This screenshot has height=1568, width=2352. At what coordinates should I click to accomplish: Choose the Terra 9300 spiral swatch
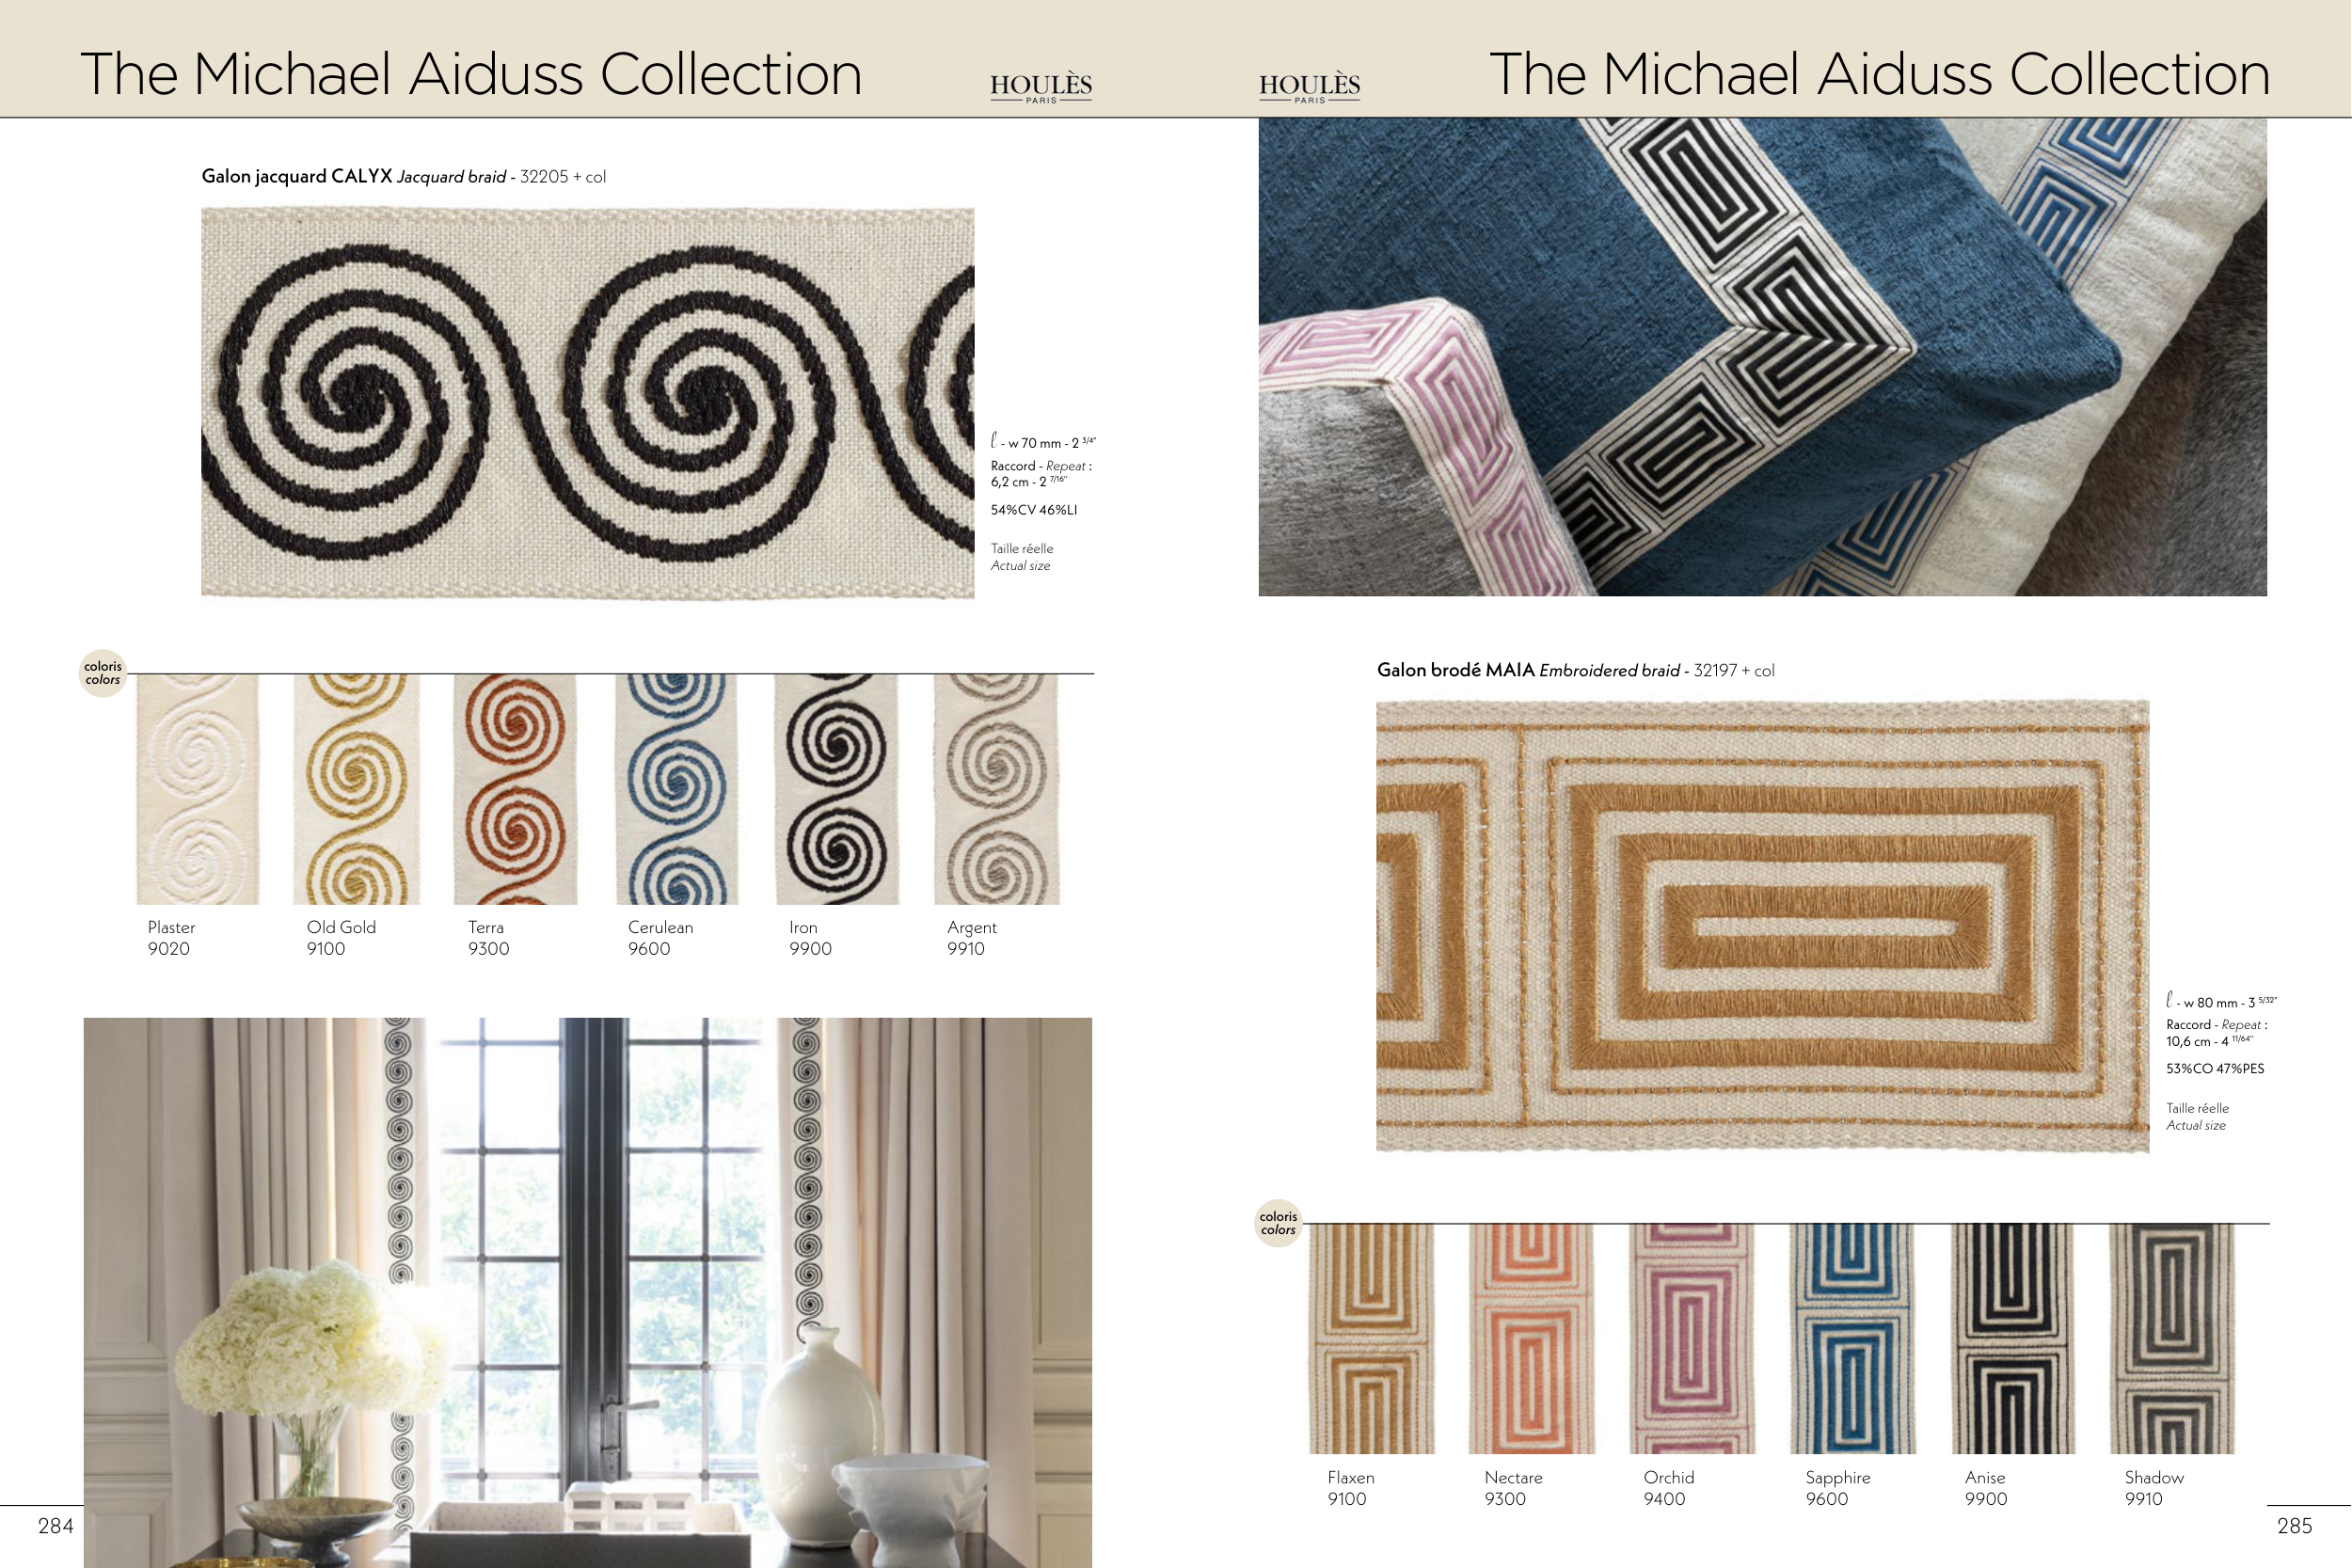(x=515, y=789)
